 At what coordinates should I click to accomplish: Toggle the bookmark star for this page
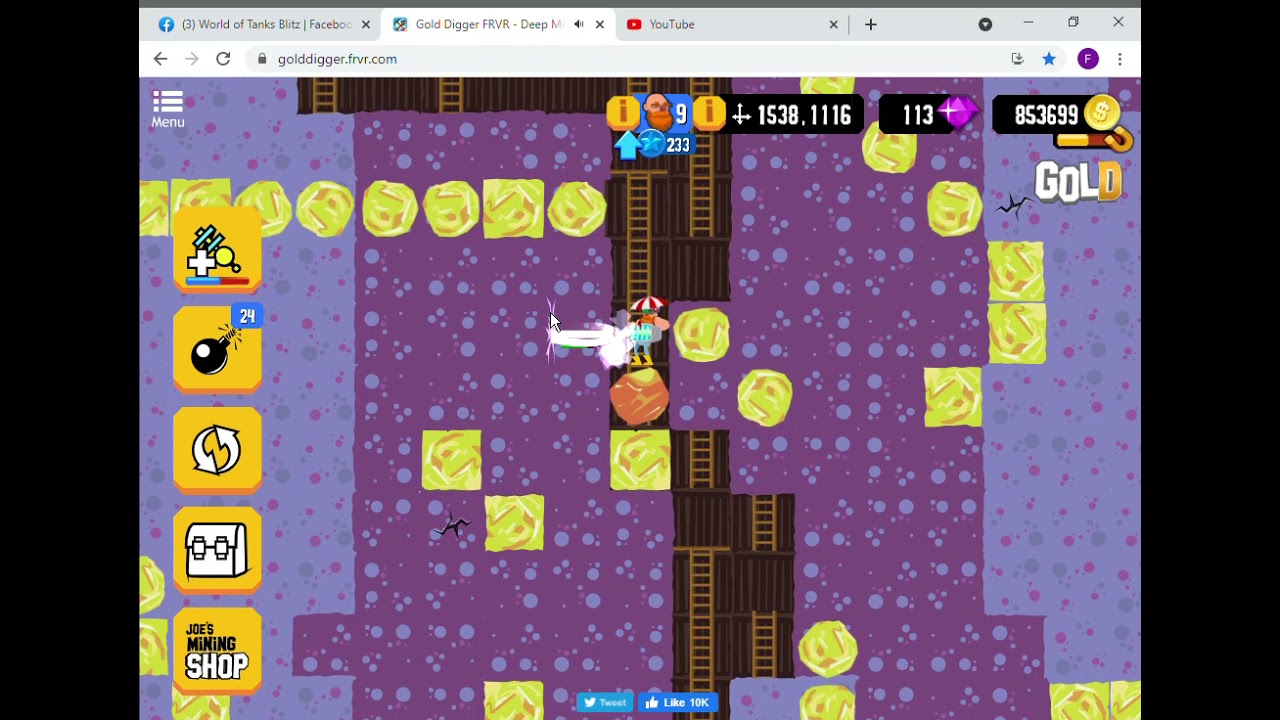click(1049, 59)
